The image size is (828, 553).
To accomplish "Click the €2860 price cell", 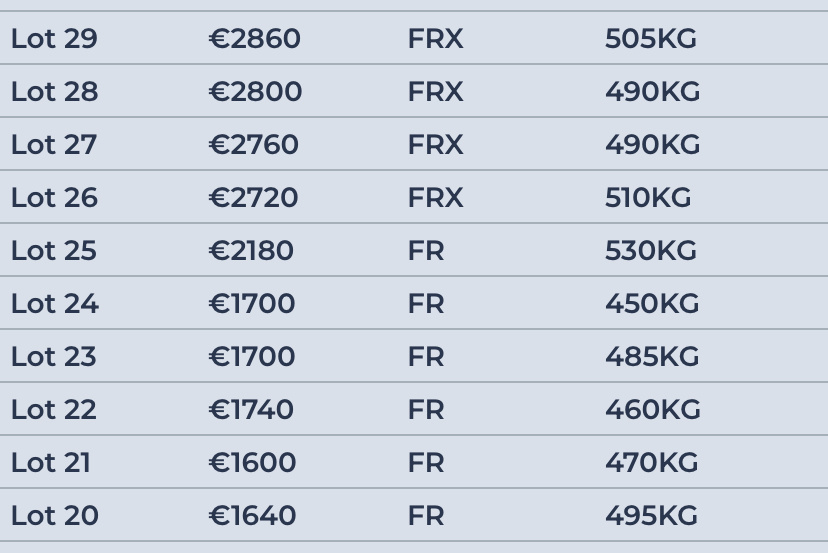I will pyautogui.click(x=255, y=39).
